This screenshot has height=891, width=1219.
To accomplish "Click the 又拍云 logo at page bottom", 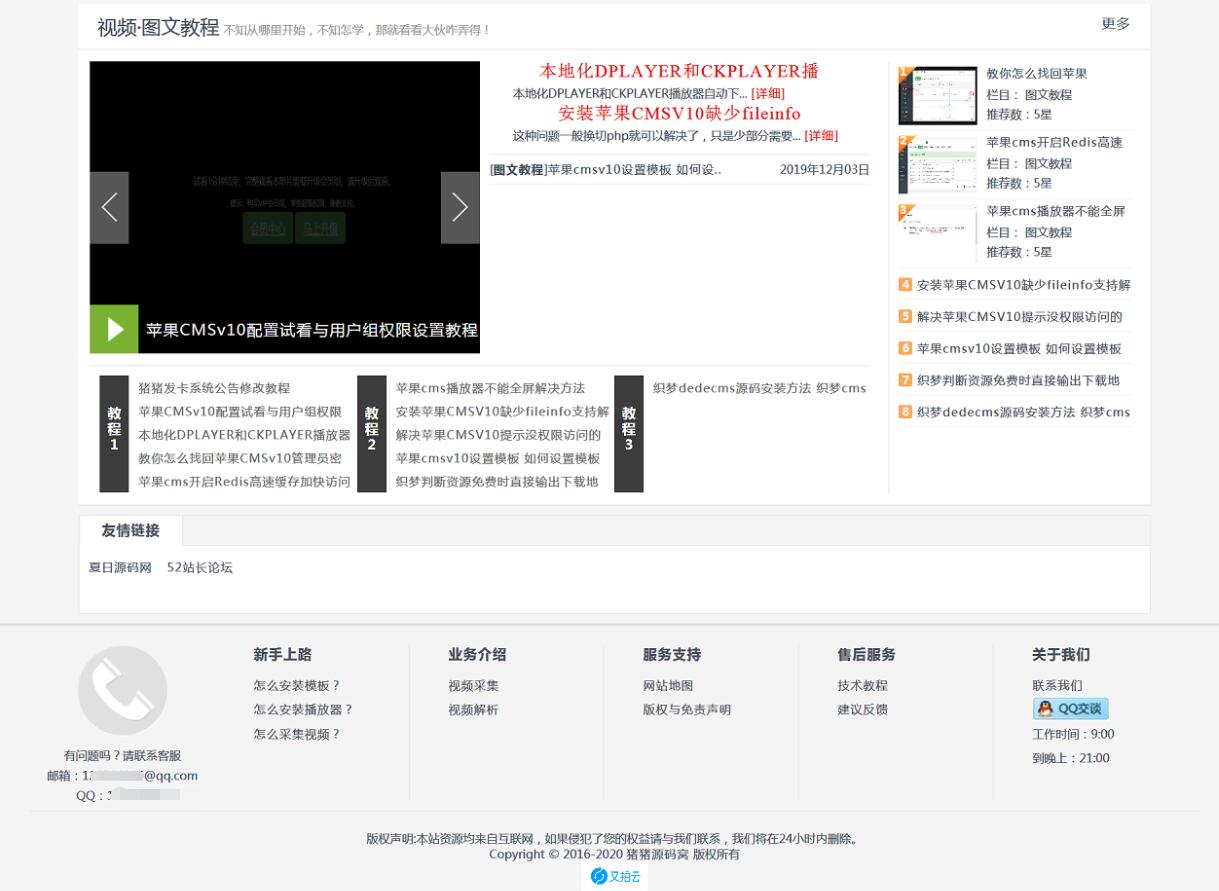I will 614,876.
